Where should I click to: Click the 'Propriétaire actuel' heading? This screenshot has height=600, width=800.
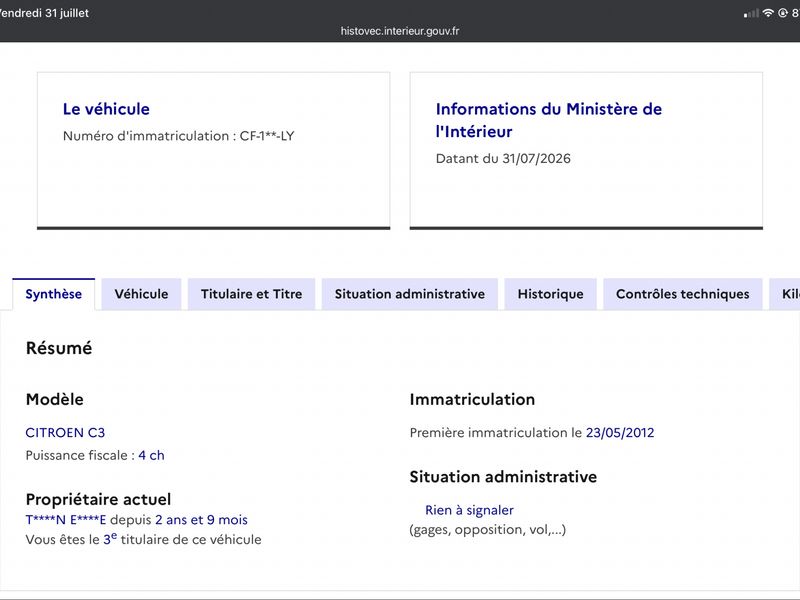point(98,499)
